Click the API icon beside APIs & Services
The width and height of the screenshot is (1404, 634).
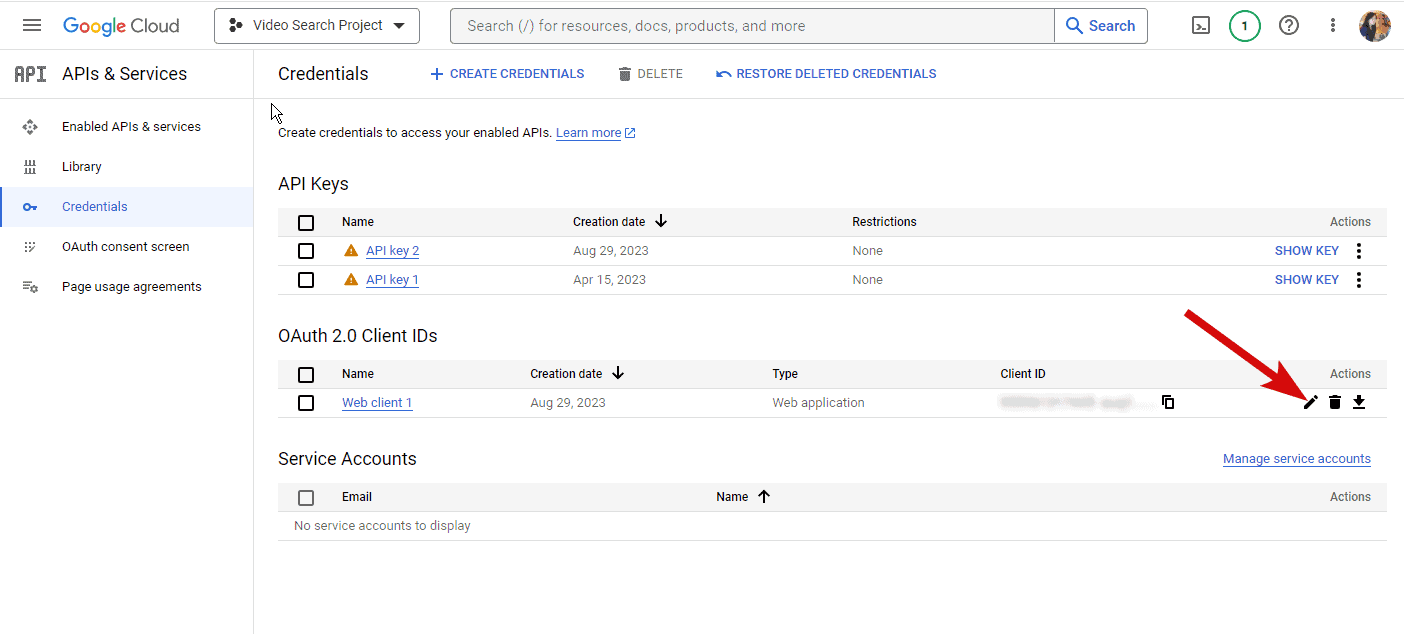click(x=30, y=74)
